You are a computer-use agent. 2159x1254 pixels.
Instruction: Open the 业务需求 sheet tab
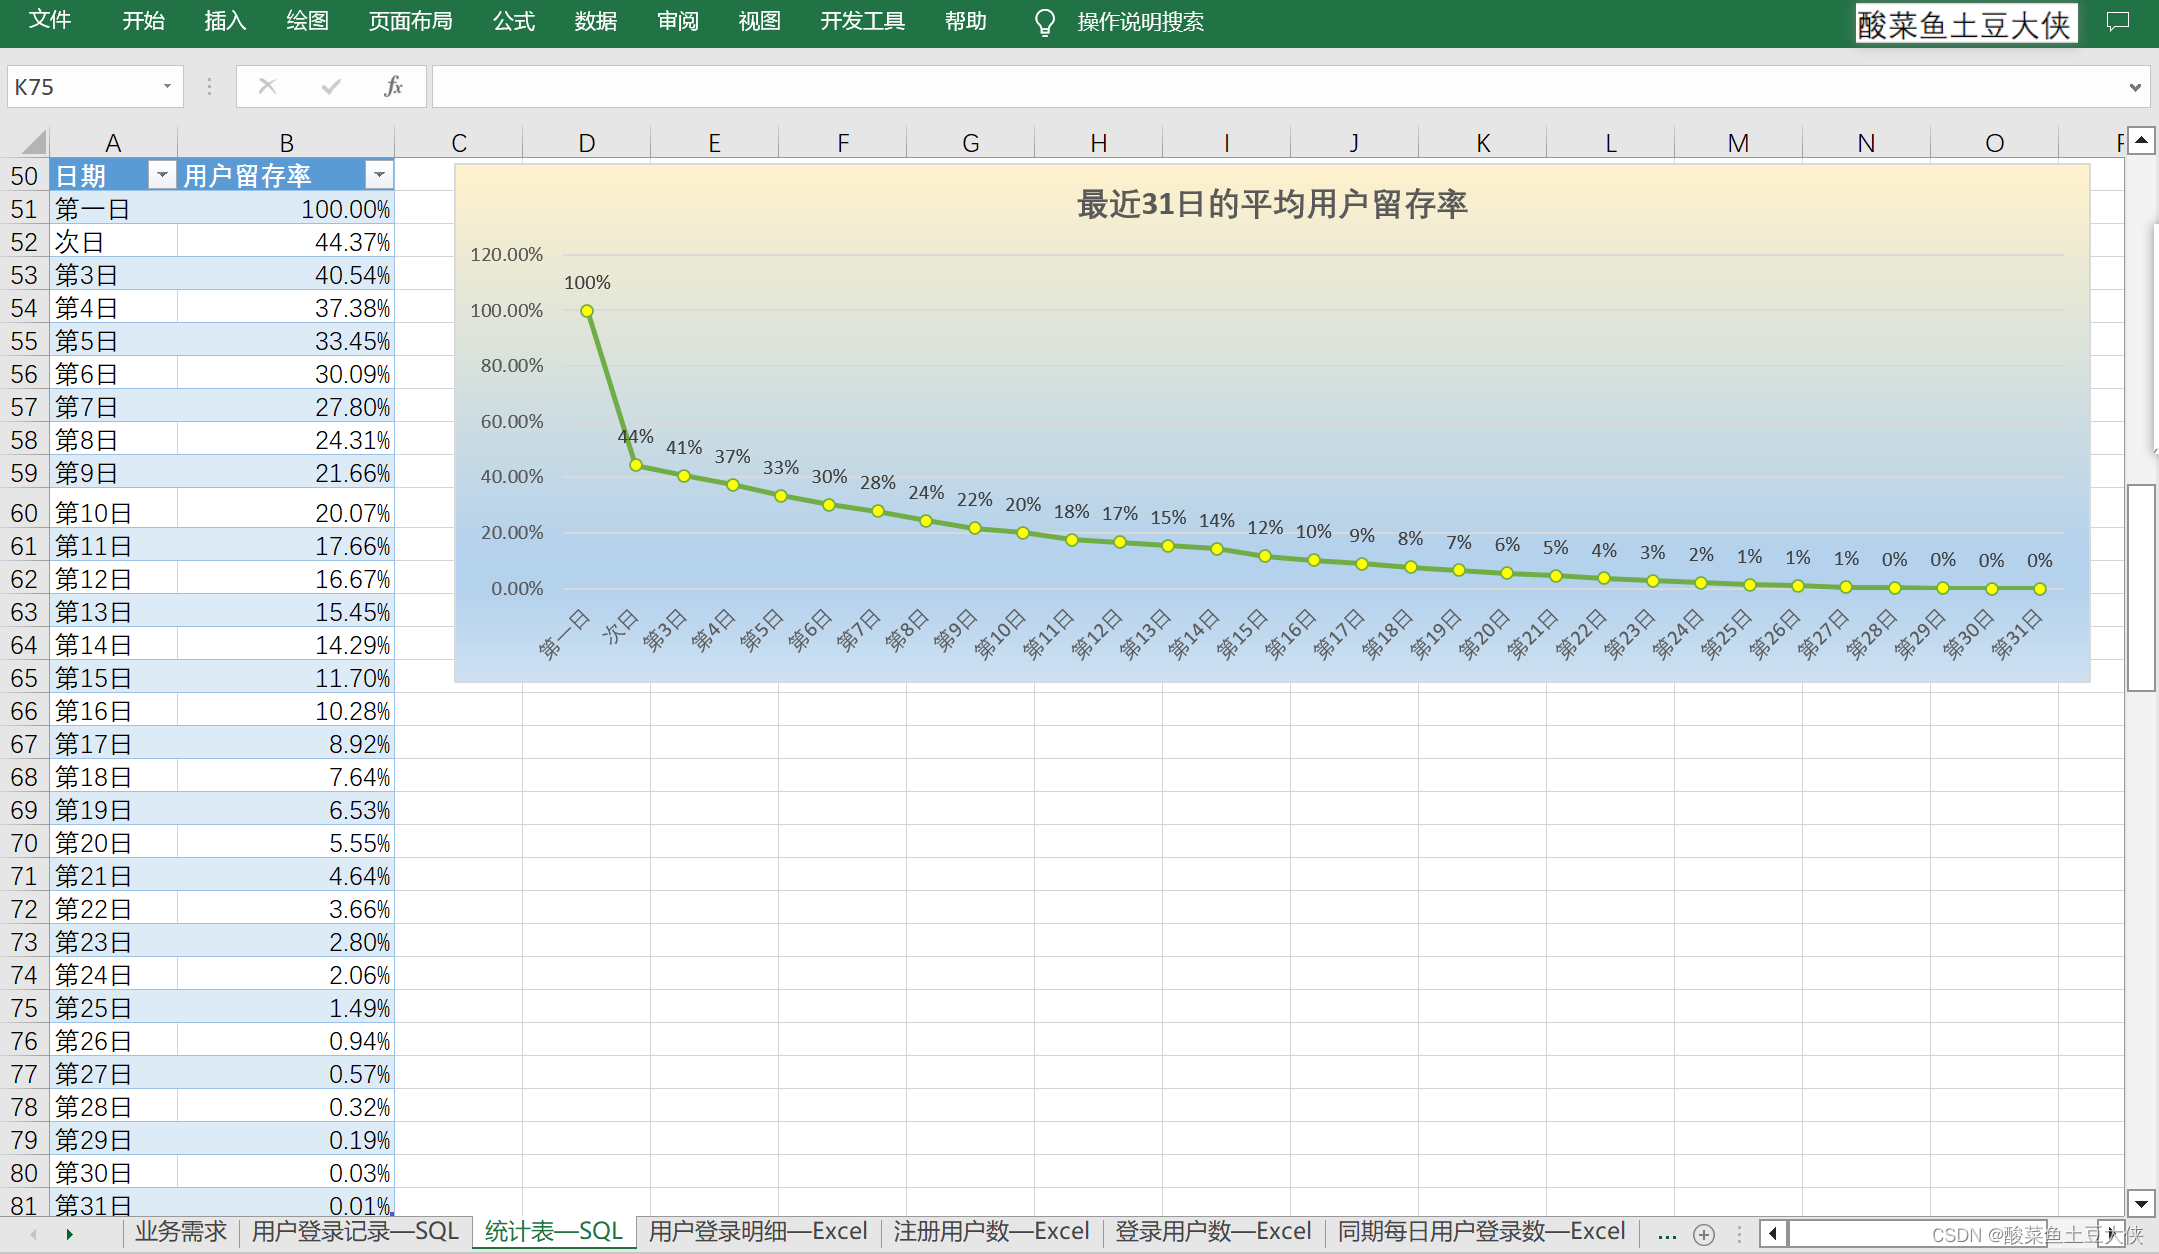[x=181, y=1232]
